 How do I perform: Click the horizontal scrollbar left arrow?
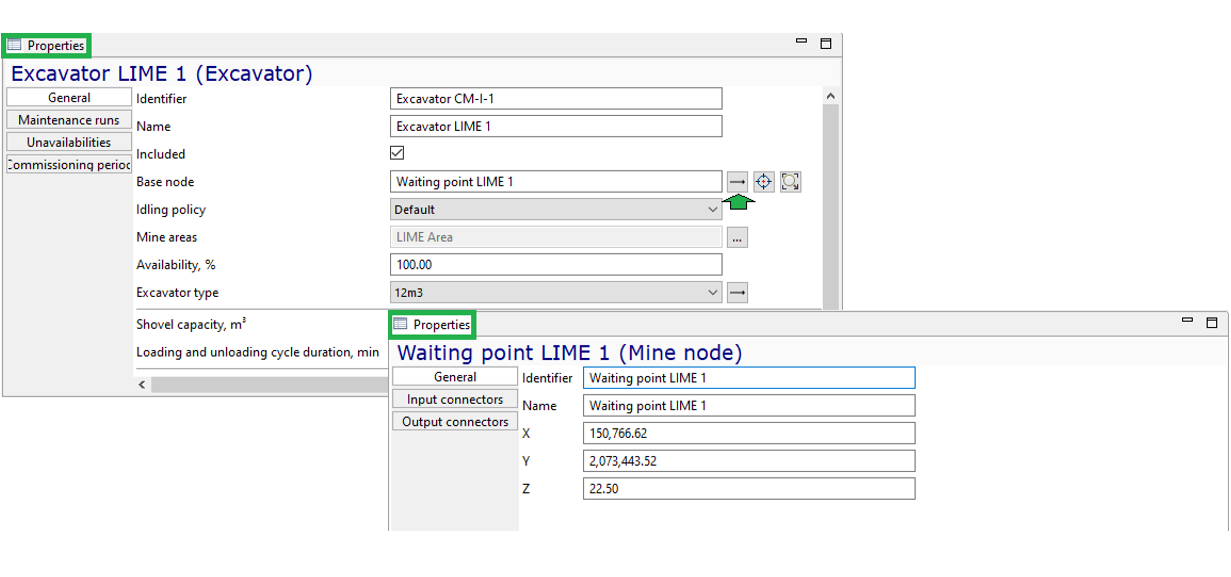142,384
